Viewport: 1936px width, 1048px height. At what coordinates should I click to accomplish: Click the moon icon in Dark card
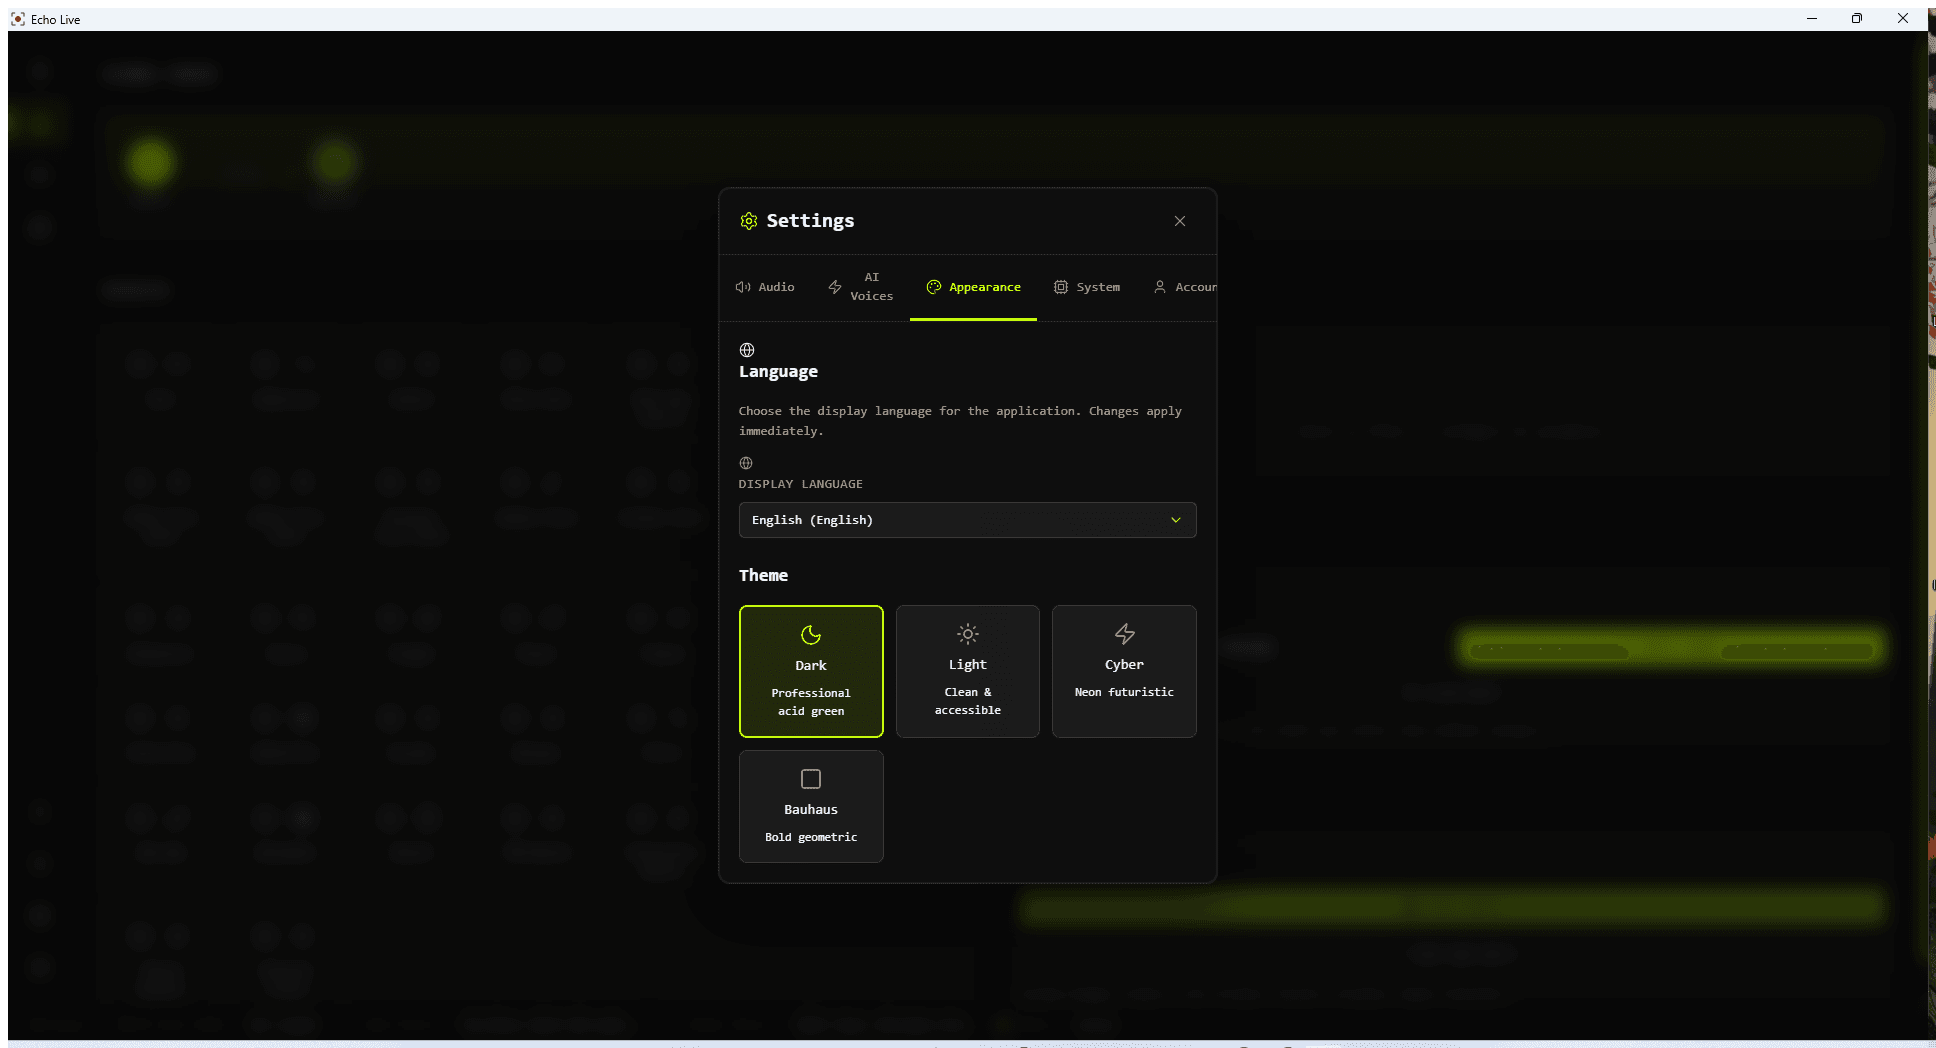coord(811,635)
